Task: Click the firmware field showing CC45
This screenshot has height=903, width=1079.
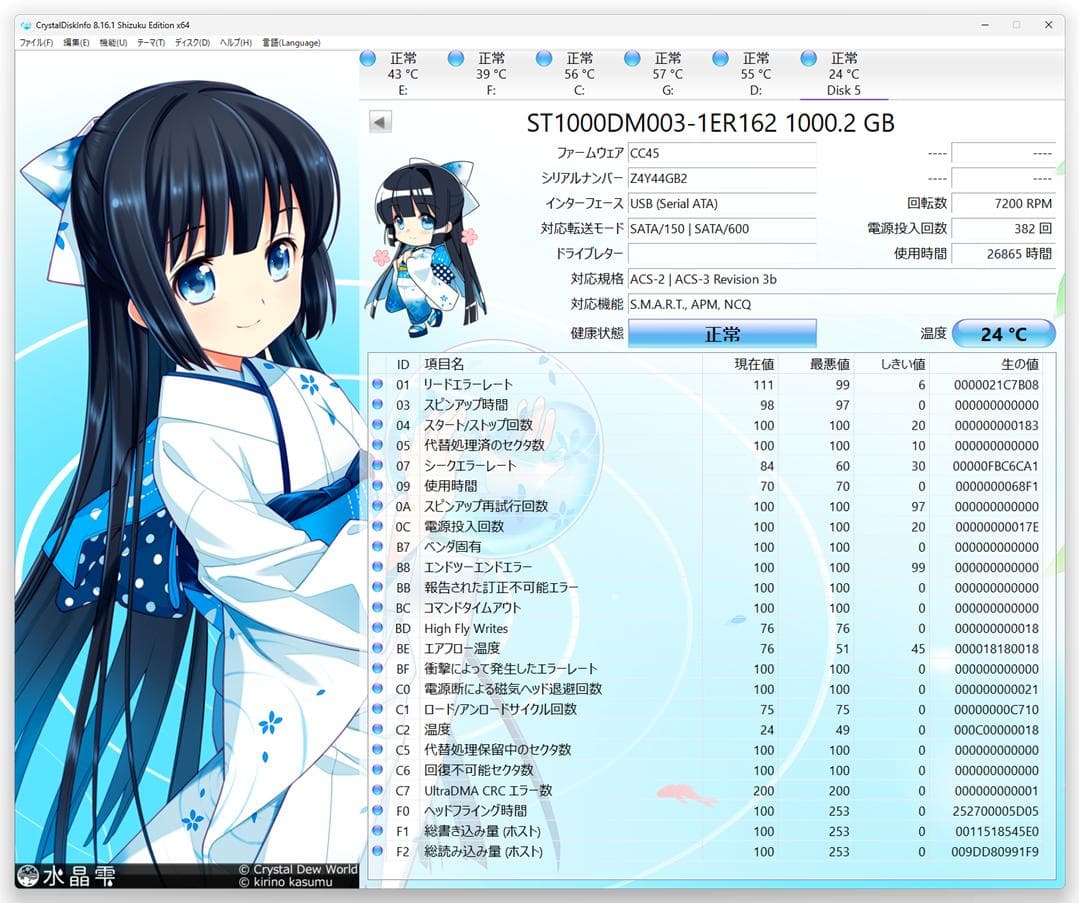Action: point(722,154)
